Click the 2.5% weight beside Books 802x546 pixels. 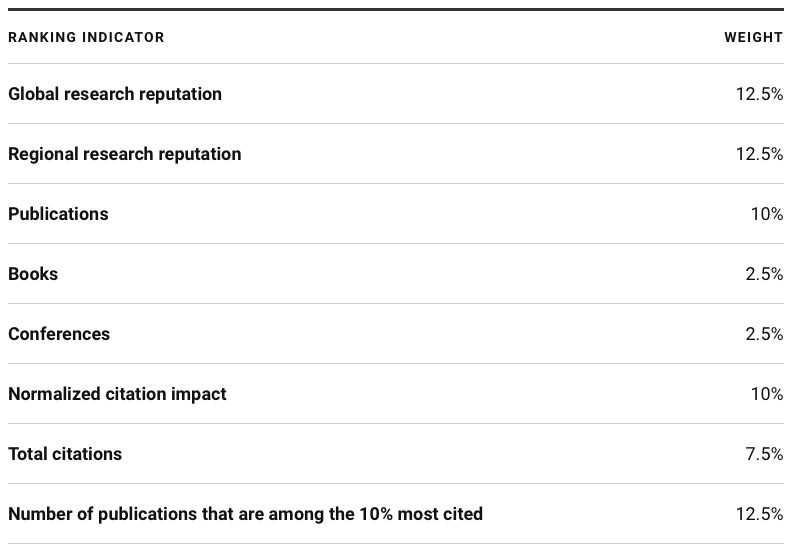point(764,274)
